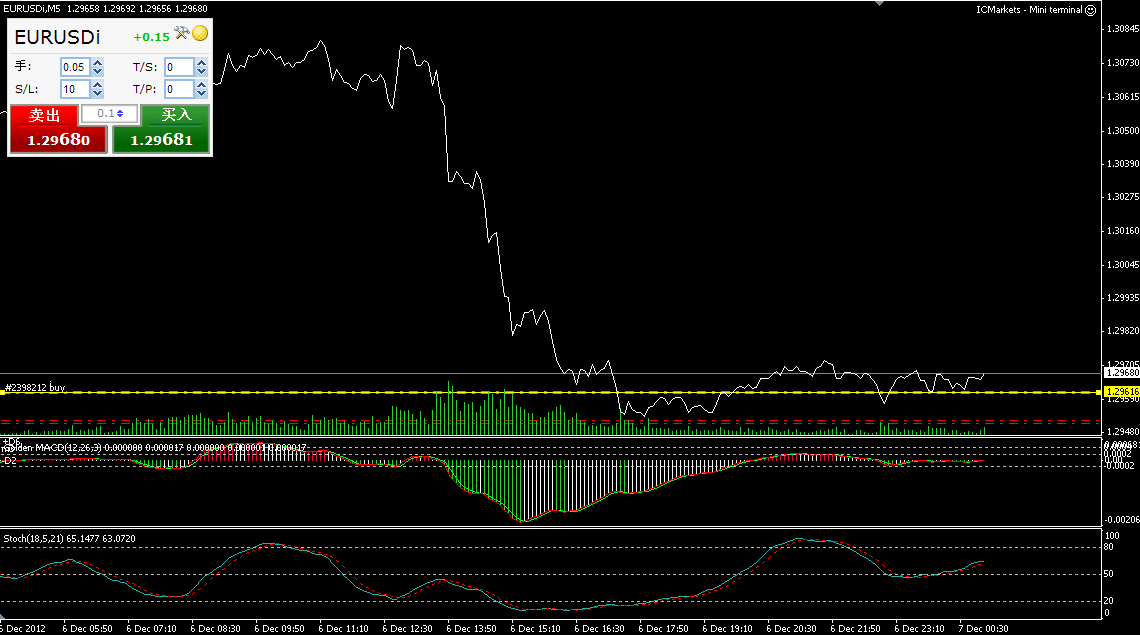Increase T/P value with the up arrow

point(201,85)
